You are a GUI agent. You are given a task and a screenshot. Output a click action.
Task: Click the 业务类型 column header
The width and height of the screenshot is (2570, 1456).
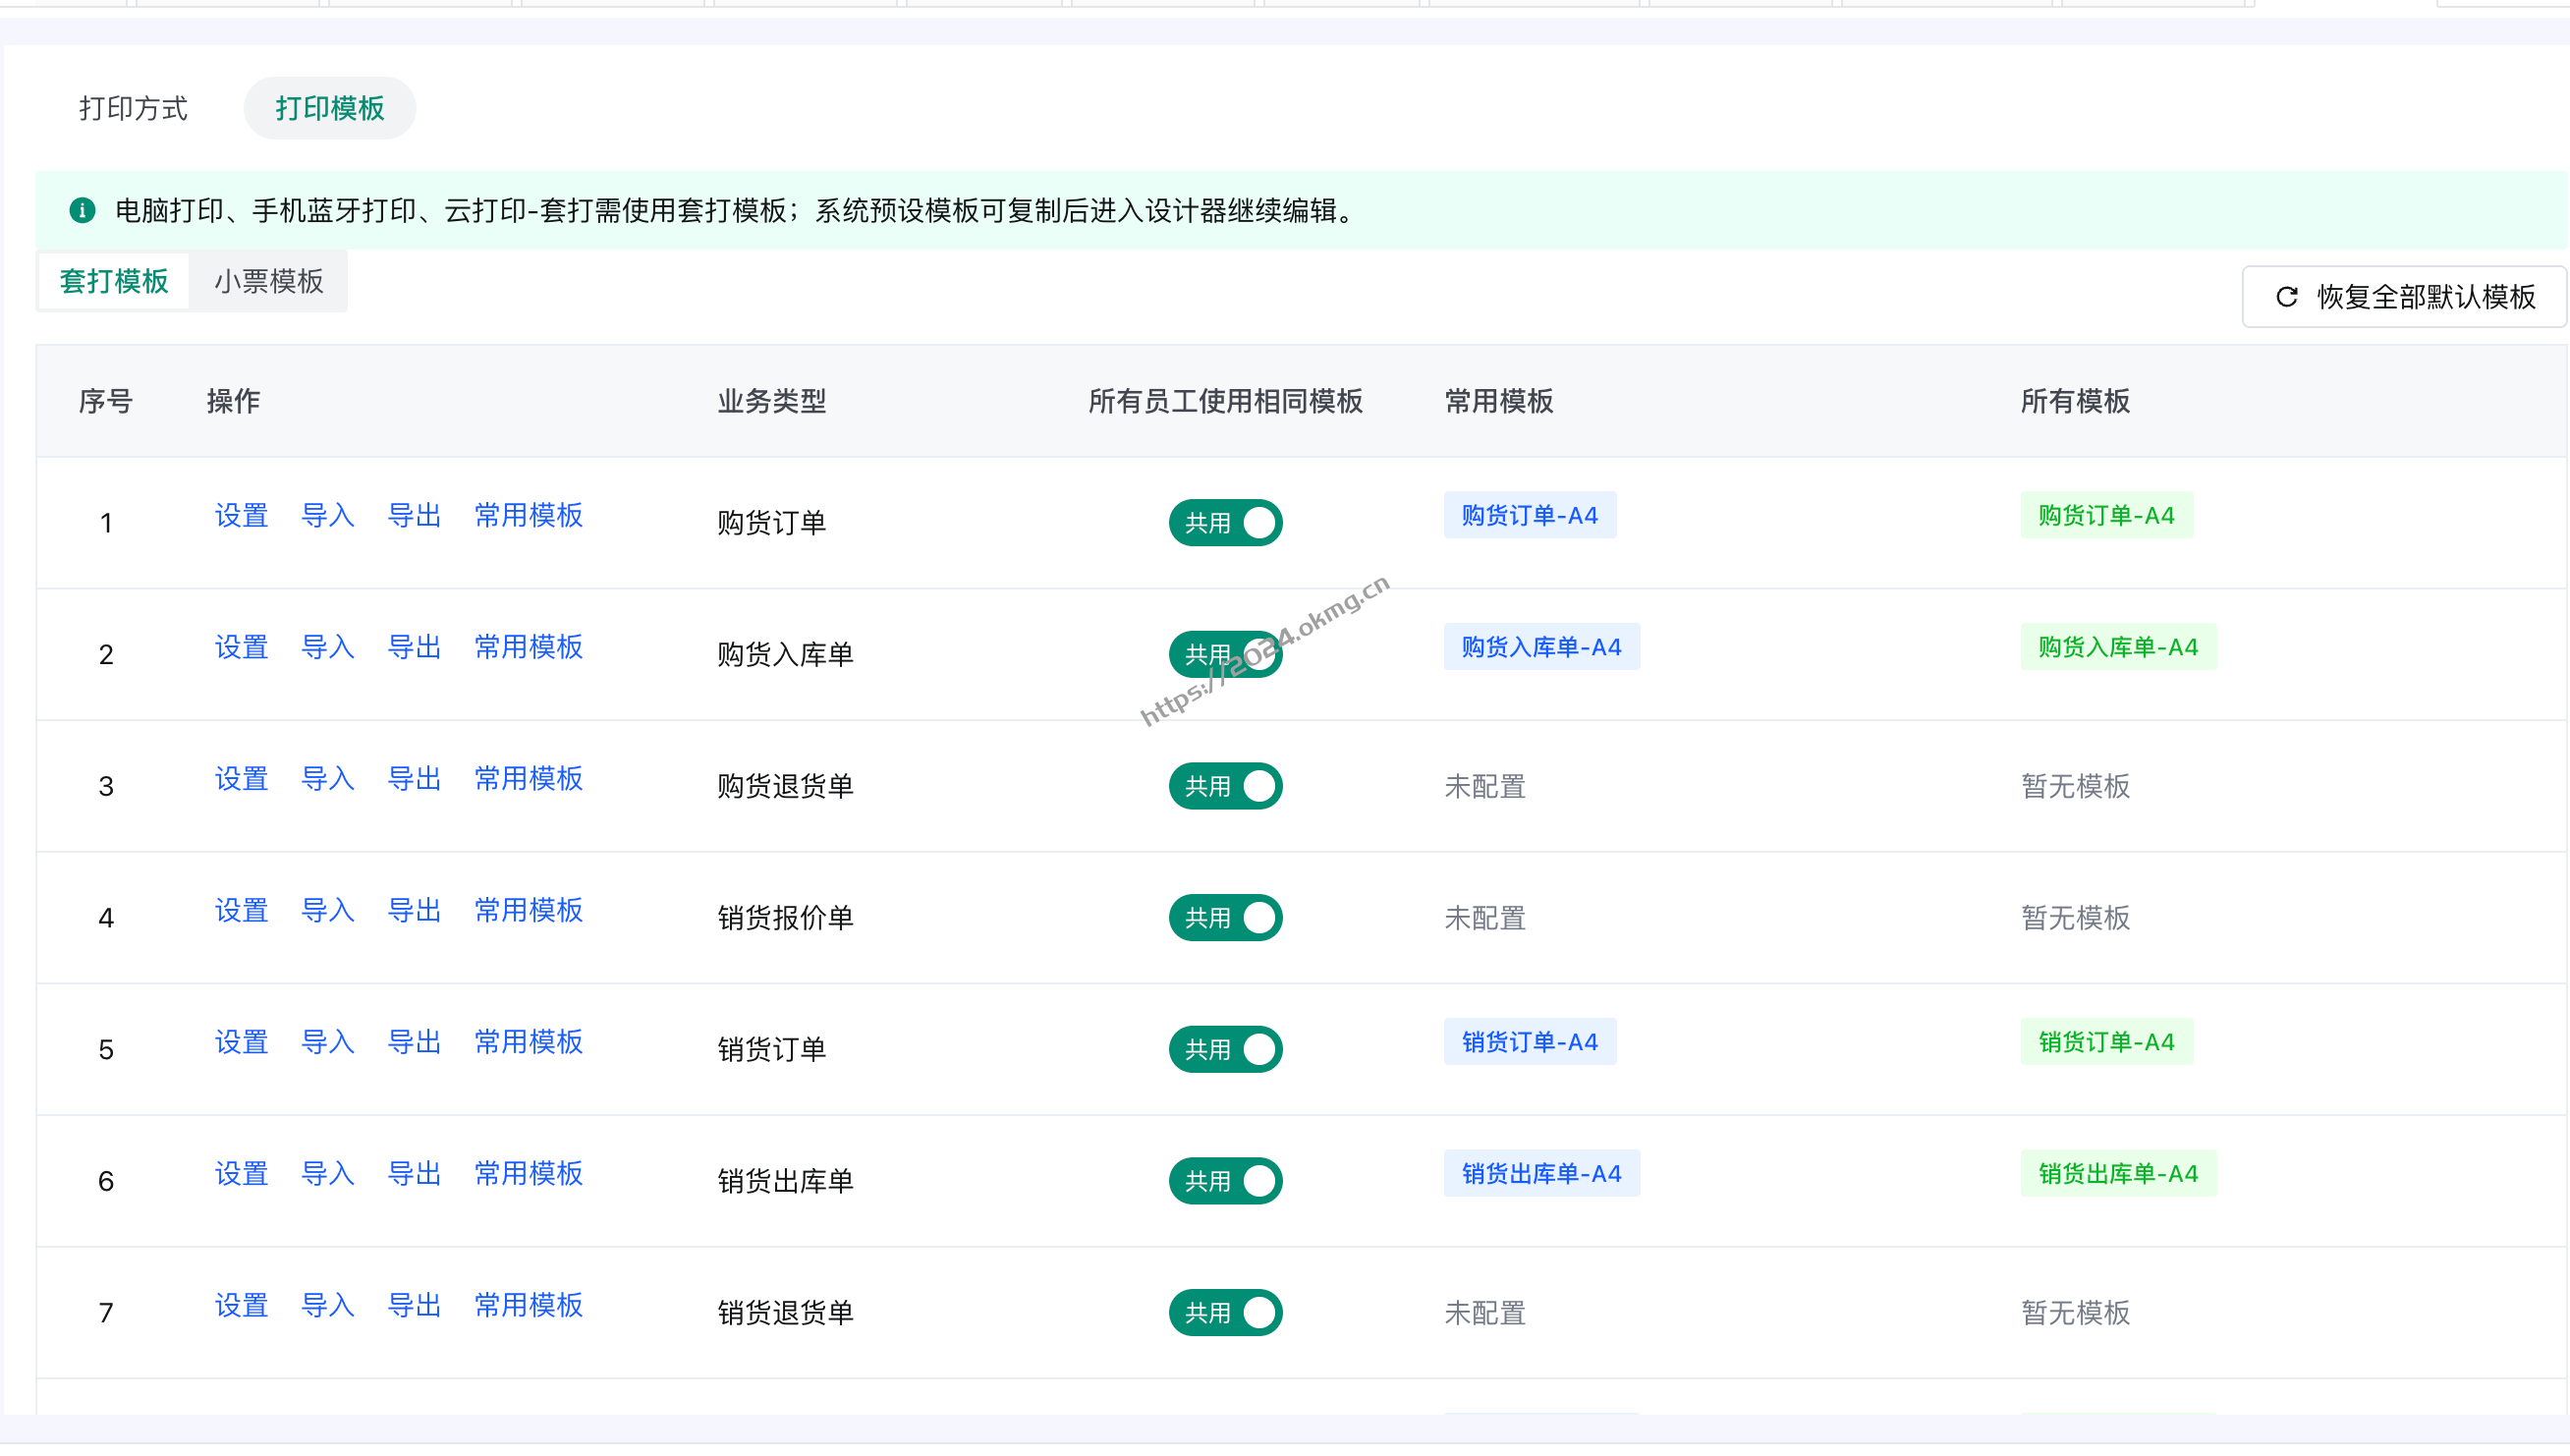point(771,402)
